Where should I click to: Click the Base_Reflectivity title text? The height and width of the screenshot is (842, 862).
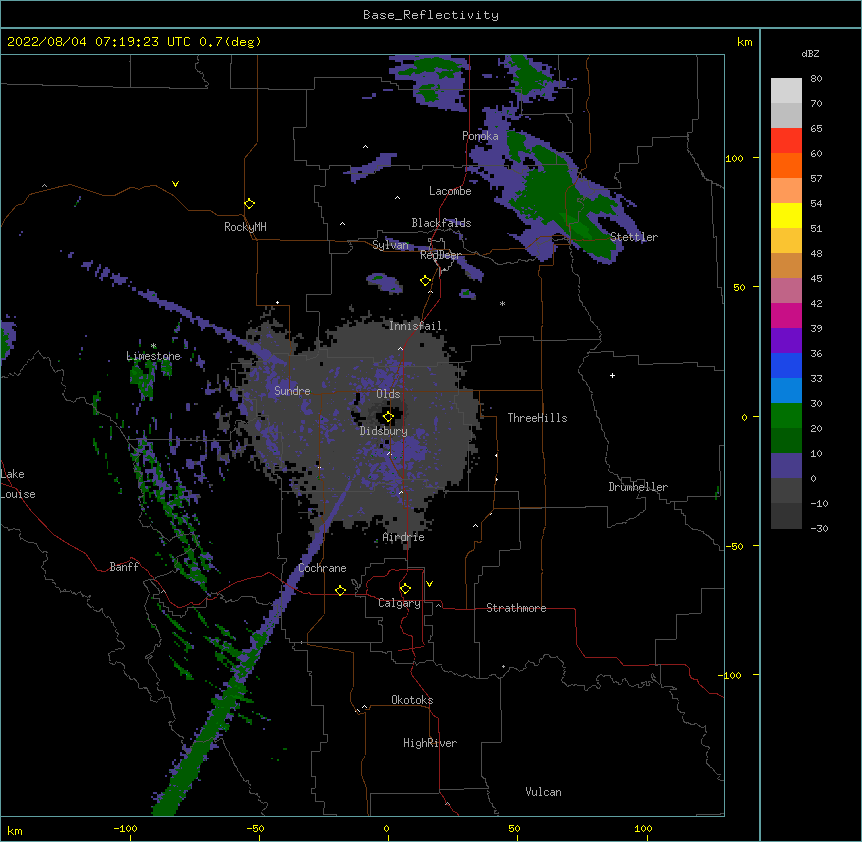431,15
